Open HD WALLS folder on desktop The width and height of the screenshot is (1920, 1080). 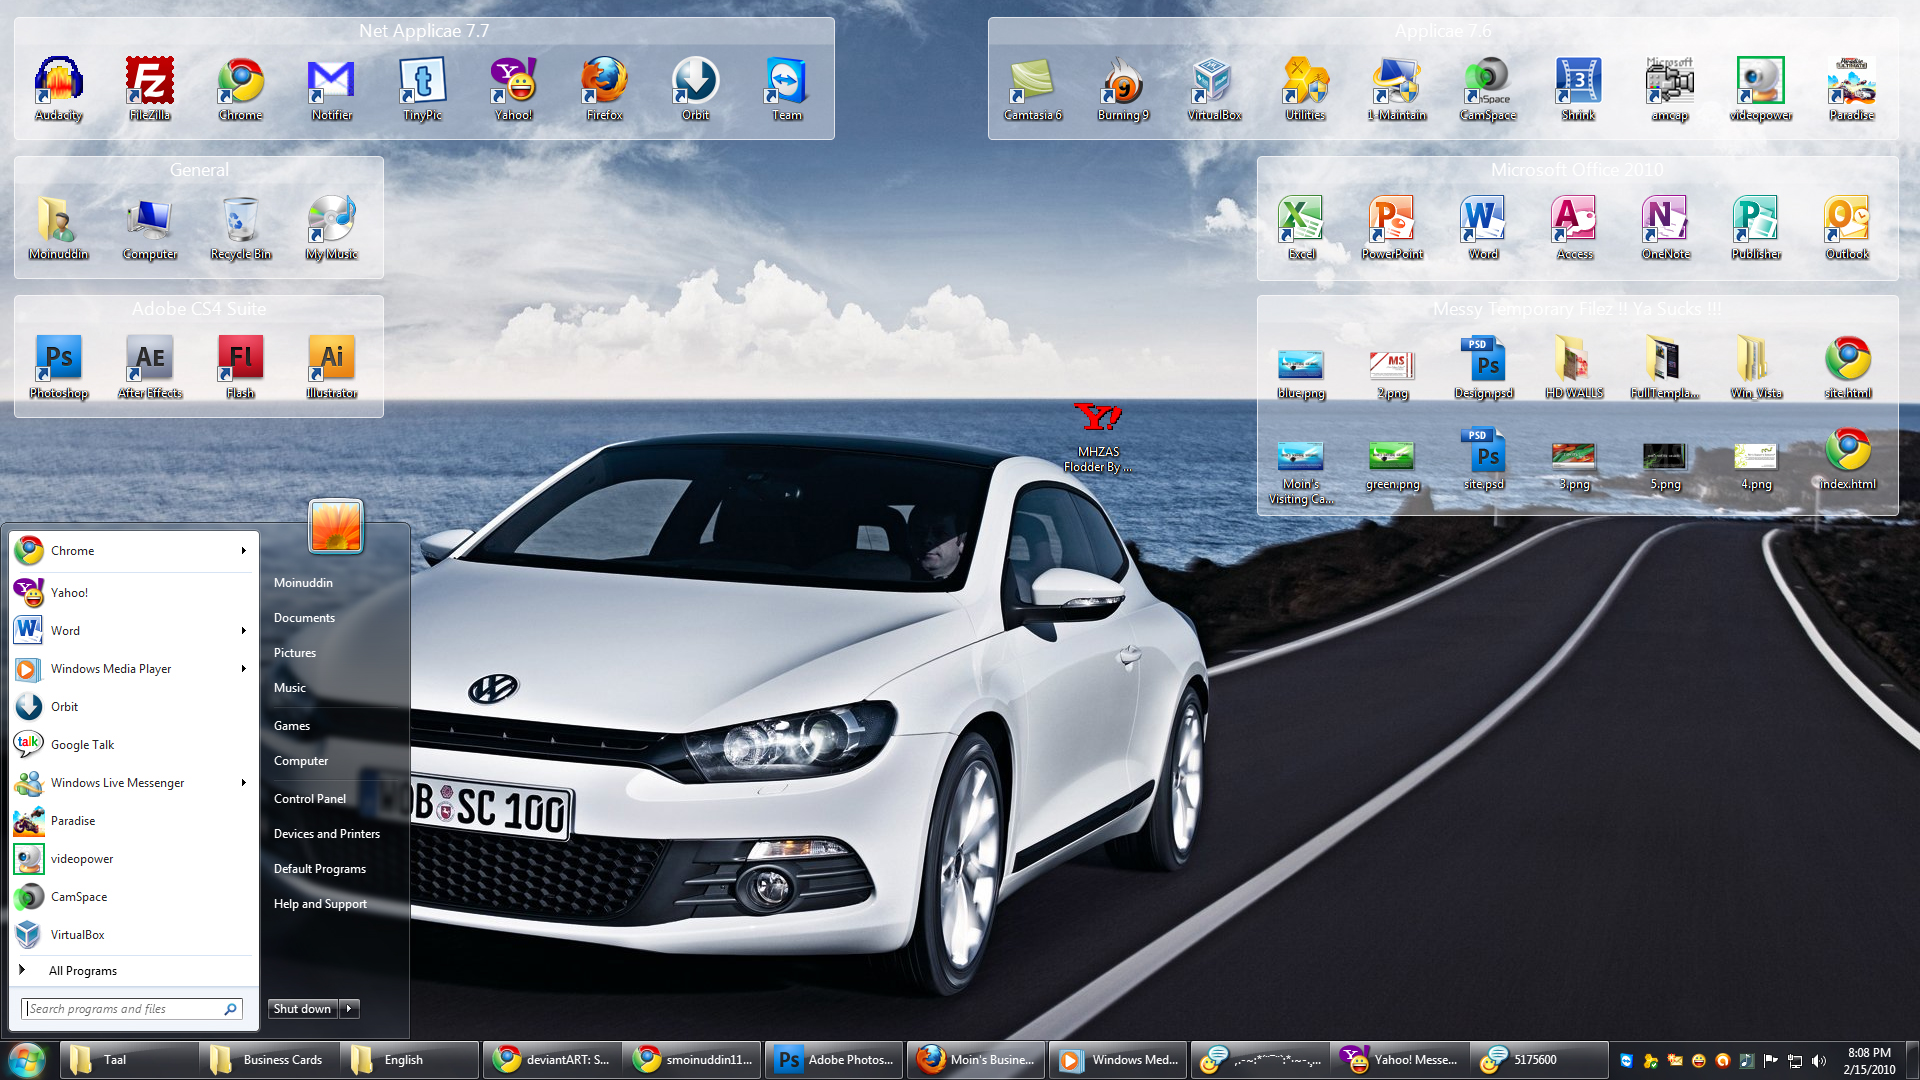pyautogui.click(x=1574, y=367)
